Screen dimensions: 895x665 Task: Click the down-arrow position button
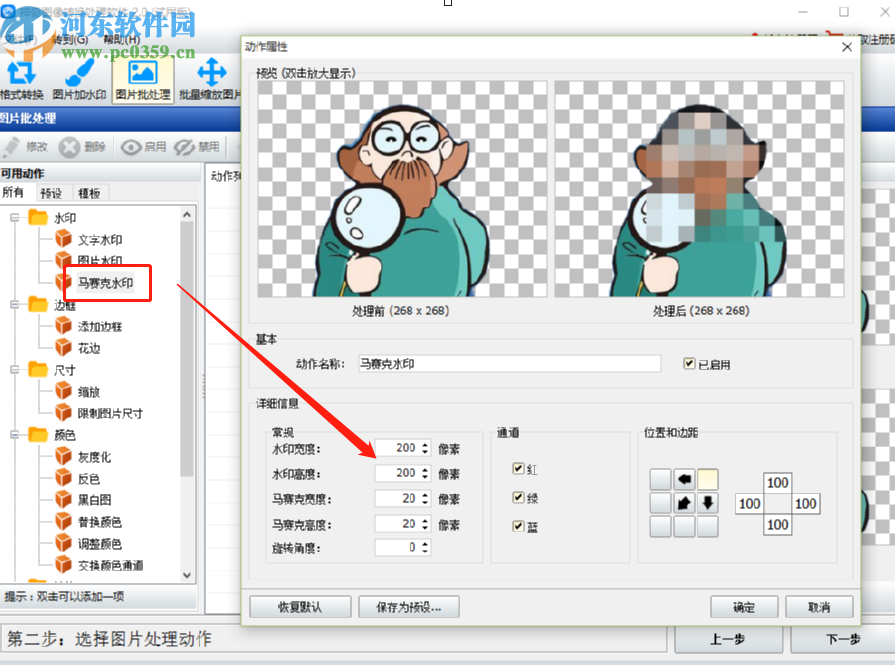pos(708,503)
